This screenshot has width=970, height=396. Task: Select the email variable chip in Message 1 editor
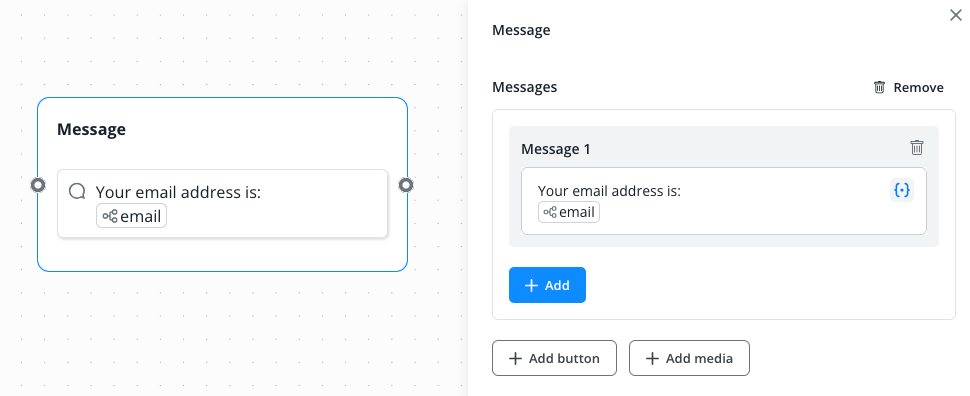[569, 212]
